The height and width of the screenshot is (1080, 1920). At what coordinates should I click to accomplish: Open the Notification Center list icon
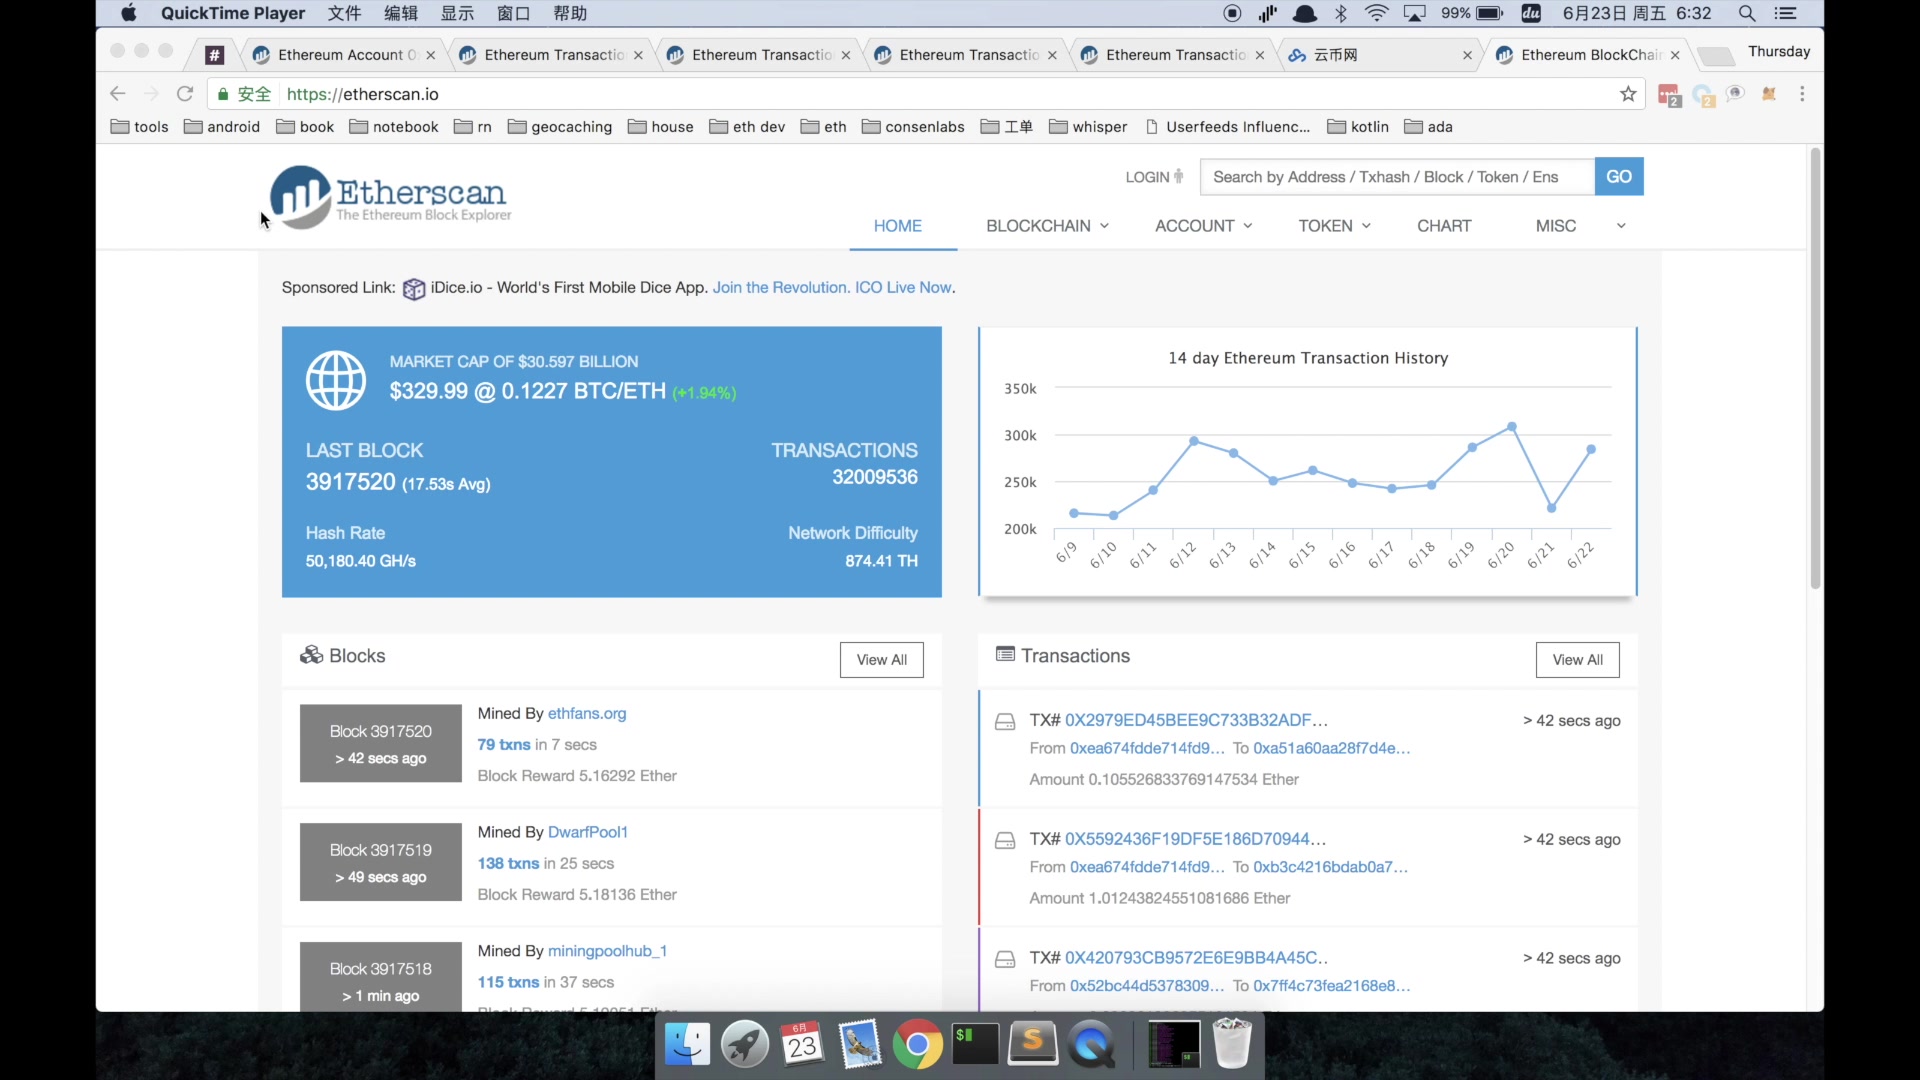coord(1785,13)
